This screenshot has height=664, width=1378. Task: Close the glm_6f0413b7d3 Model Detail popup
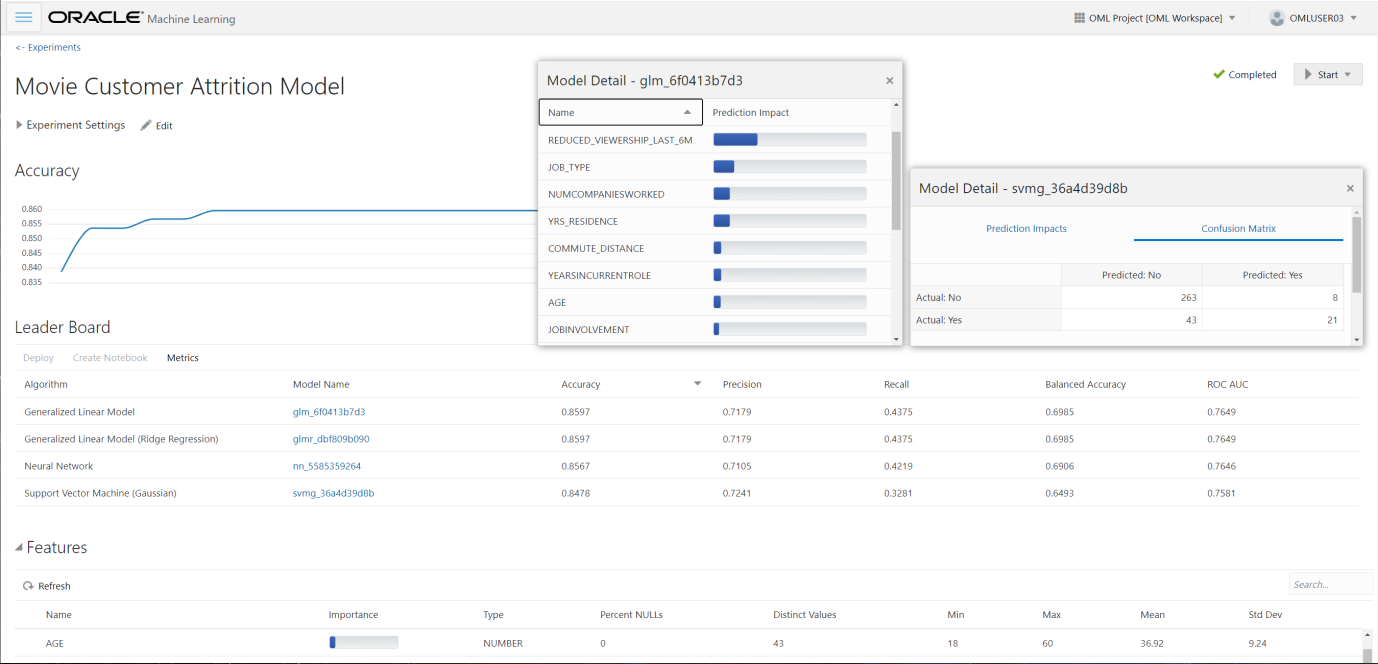coord(890,81)
